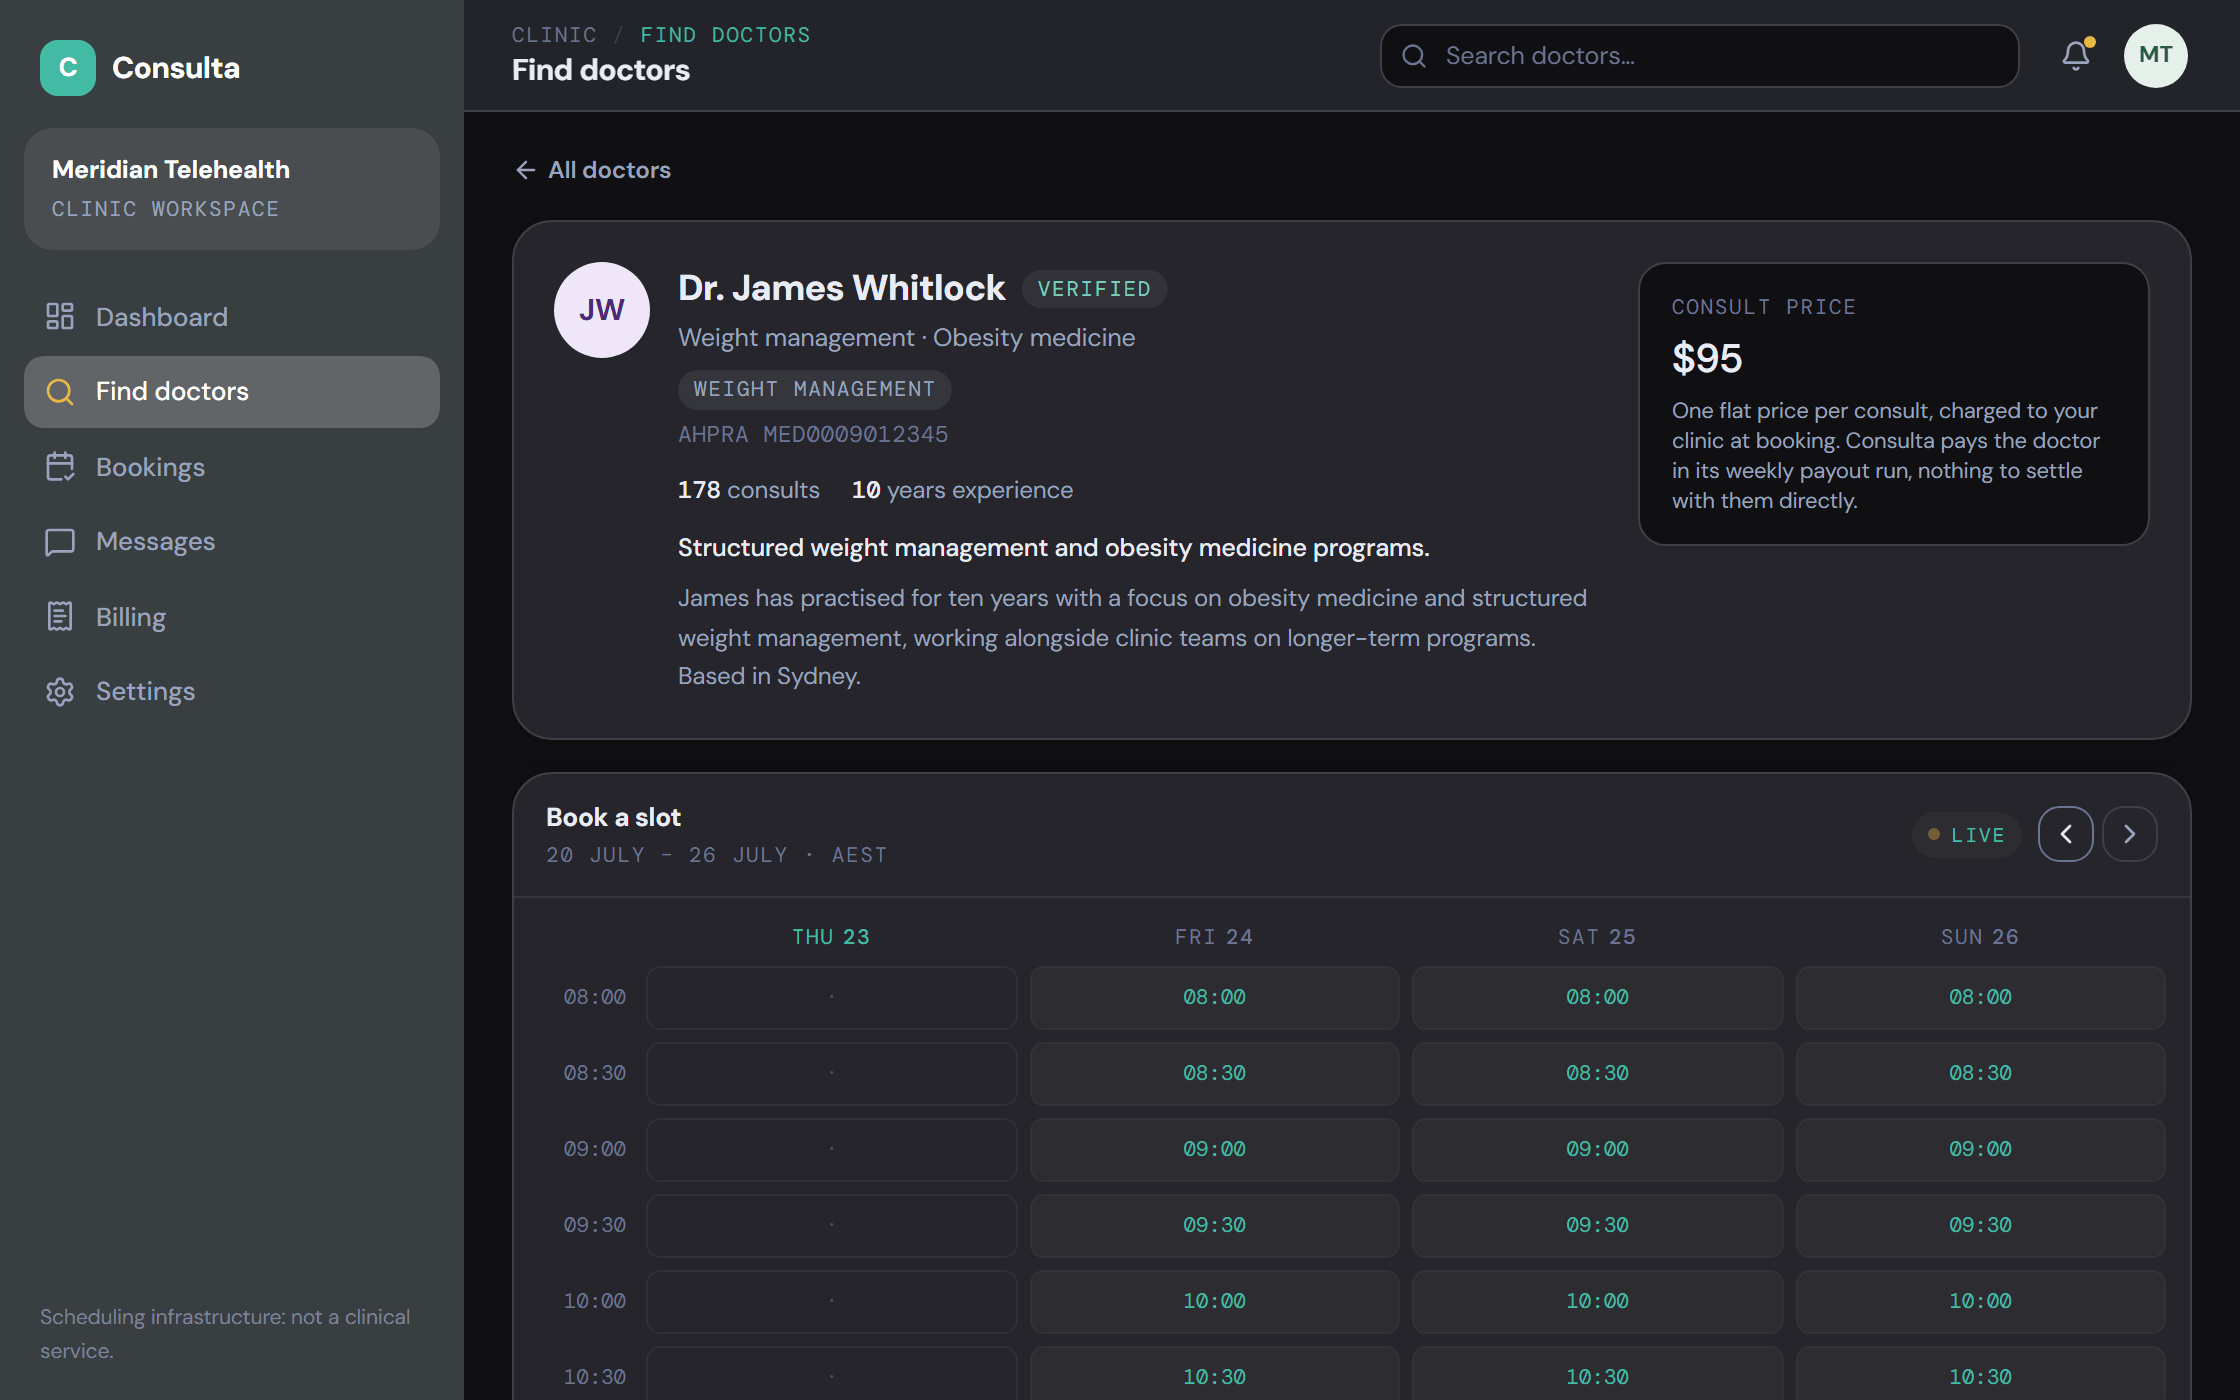Open Billing in the sidebar
The height and width of the screenshot is (1400, 2240).
[232, 617]
